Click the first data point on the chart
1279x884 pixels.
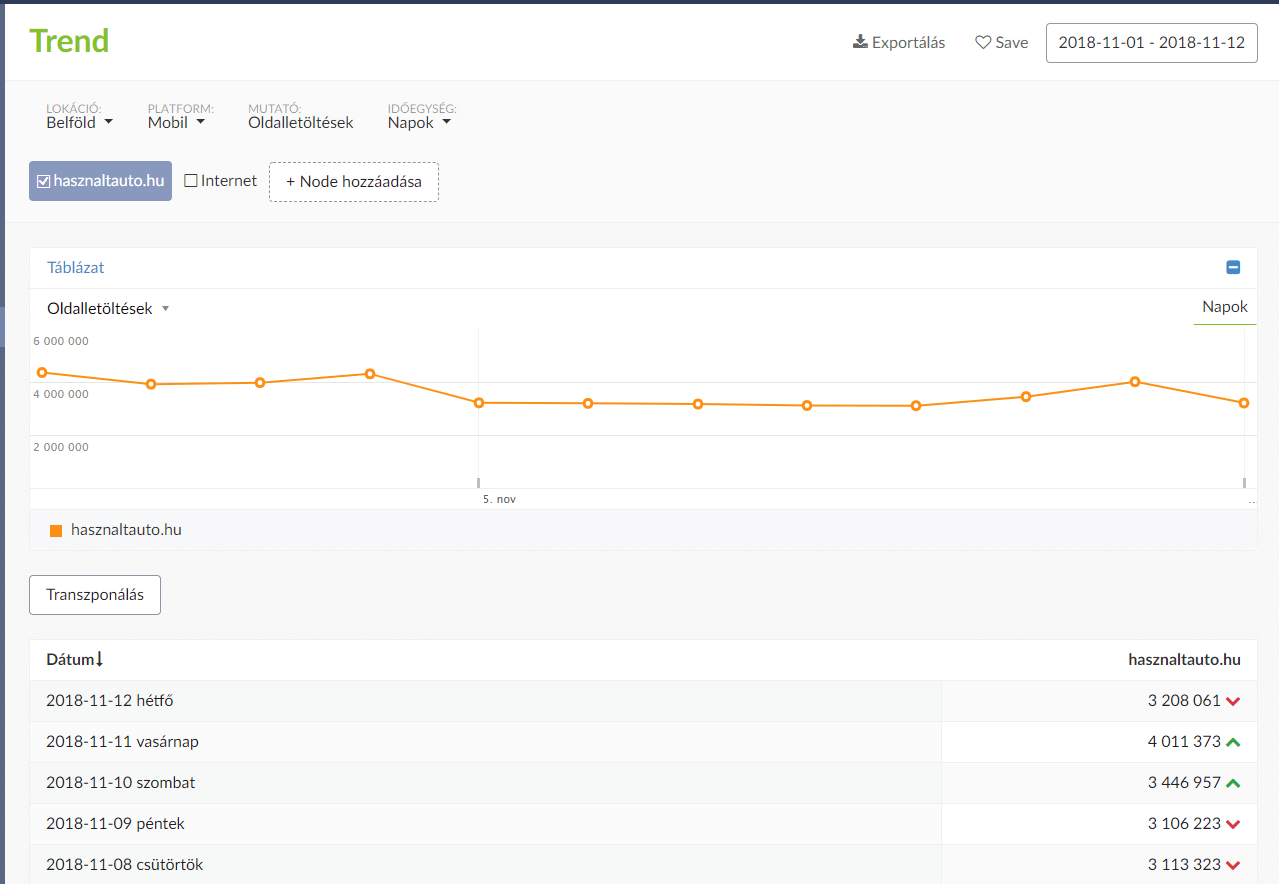(42, 372)
